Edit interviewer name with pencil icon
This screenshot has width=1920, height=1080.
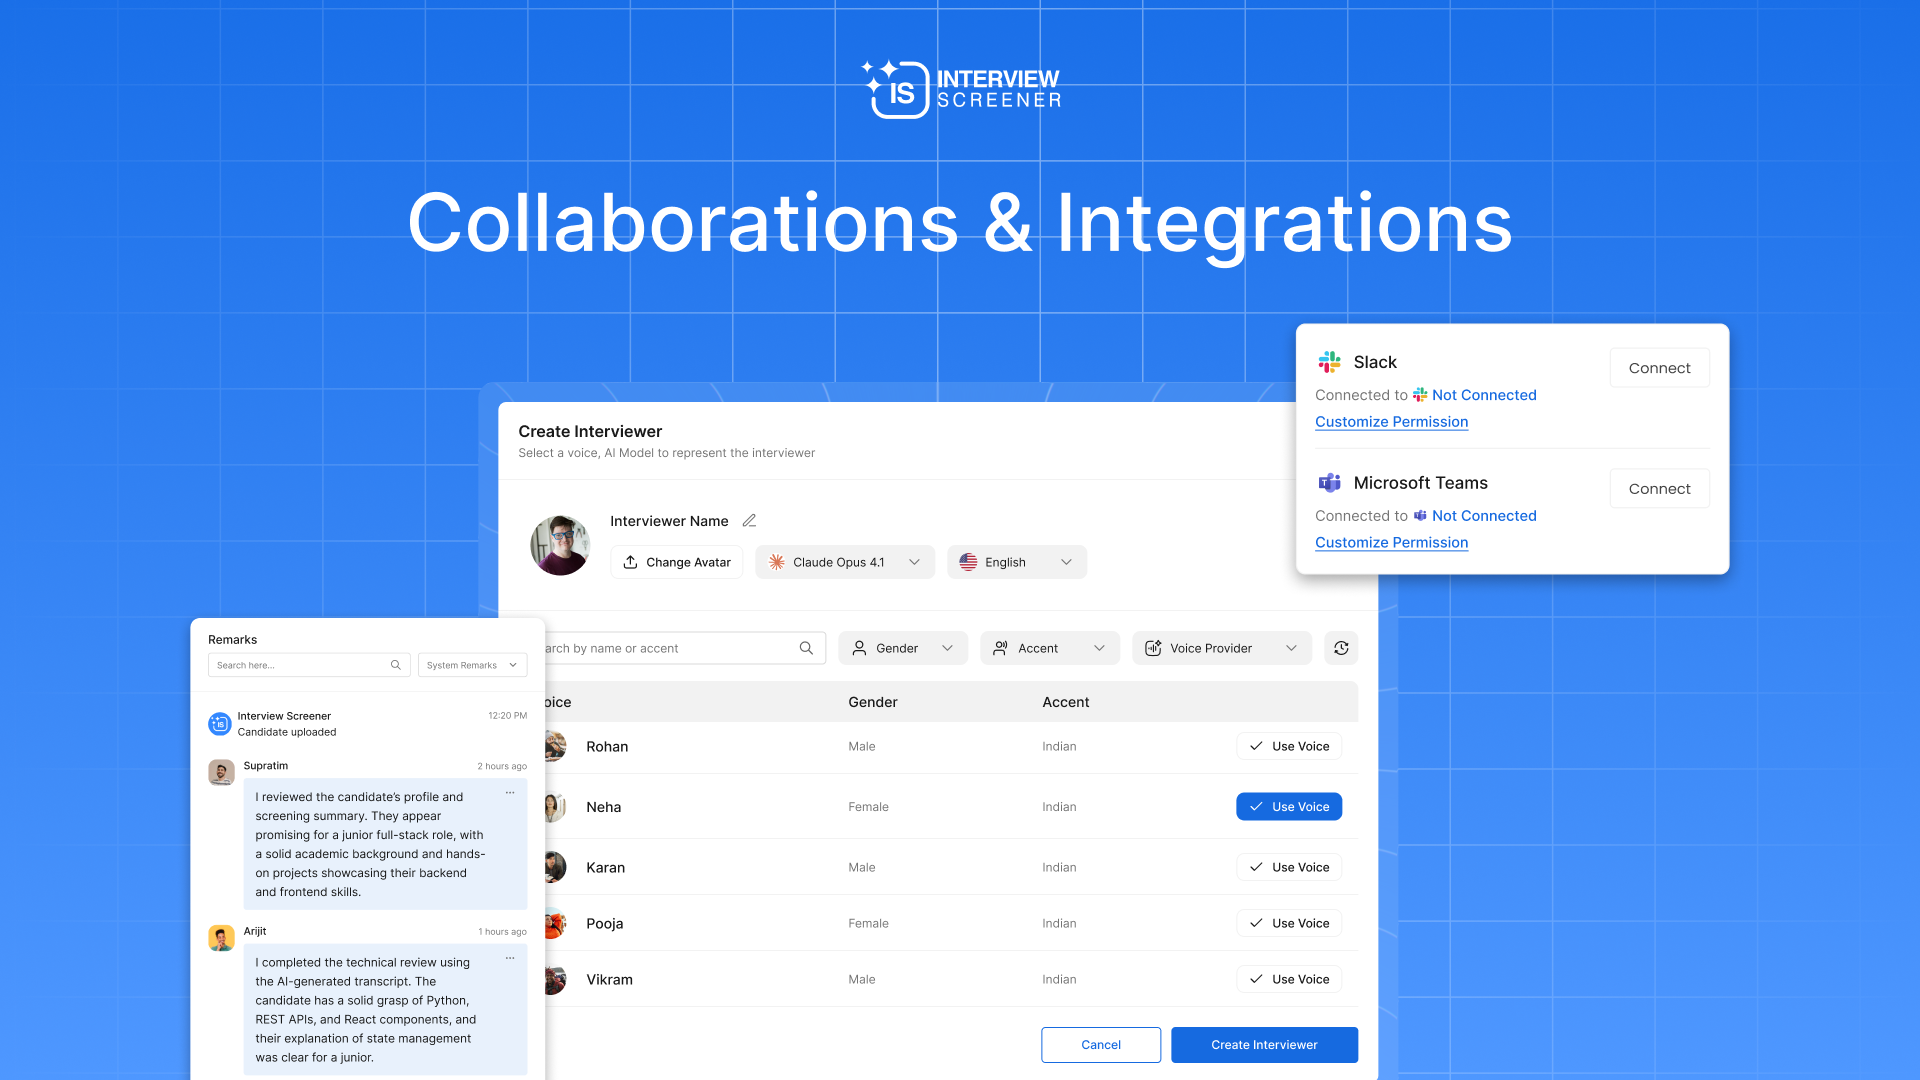749,521
